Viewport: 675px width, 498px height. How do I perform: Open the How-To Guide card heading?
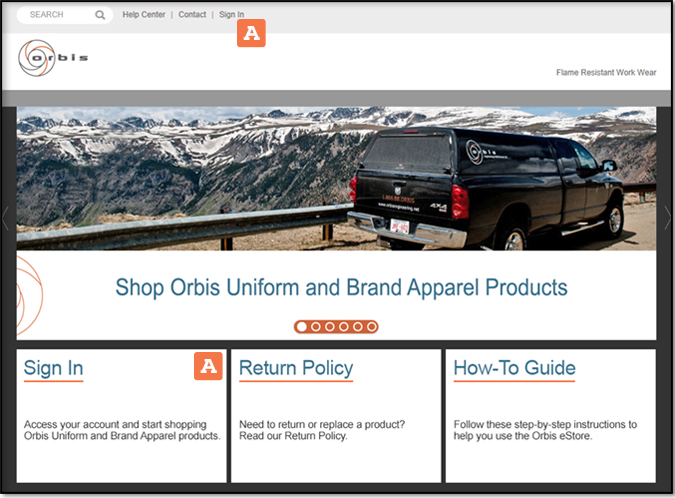coord(514,368)
